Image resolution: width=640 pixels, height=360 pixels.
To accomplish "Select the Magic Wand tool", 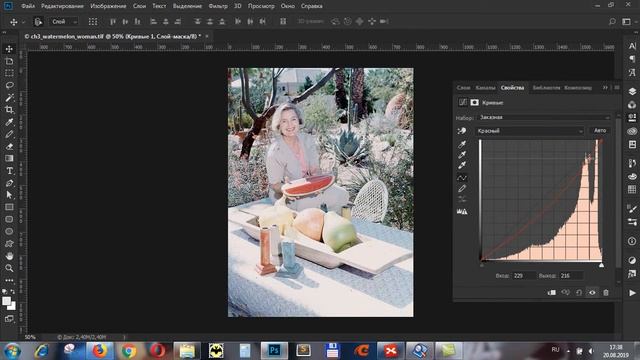I will (9, 98).
